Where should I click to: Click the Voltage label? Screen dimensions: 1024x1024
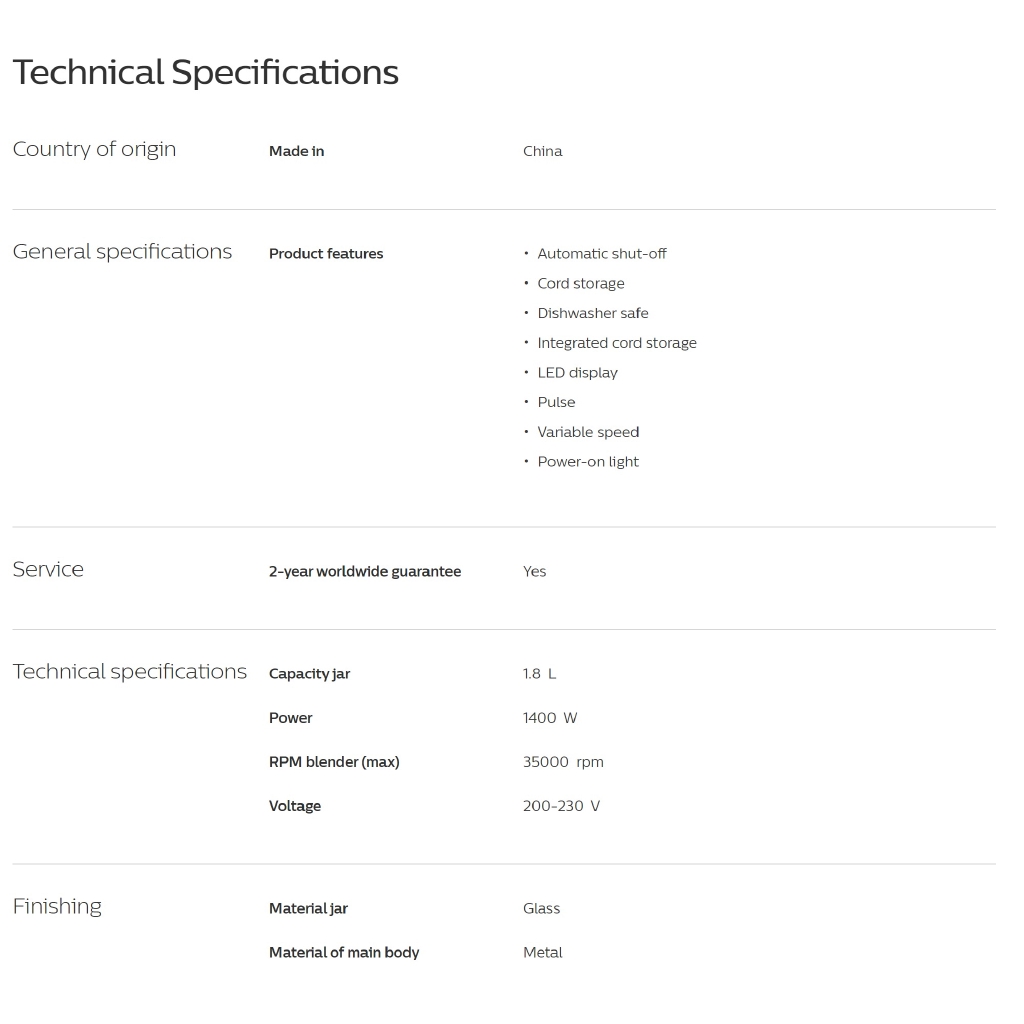pyautogui.click(x=295, y=806)
